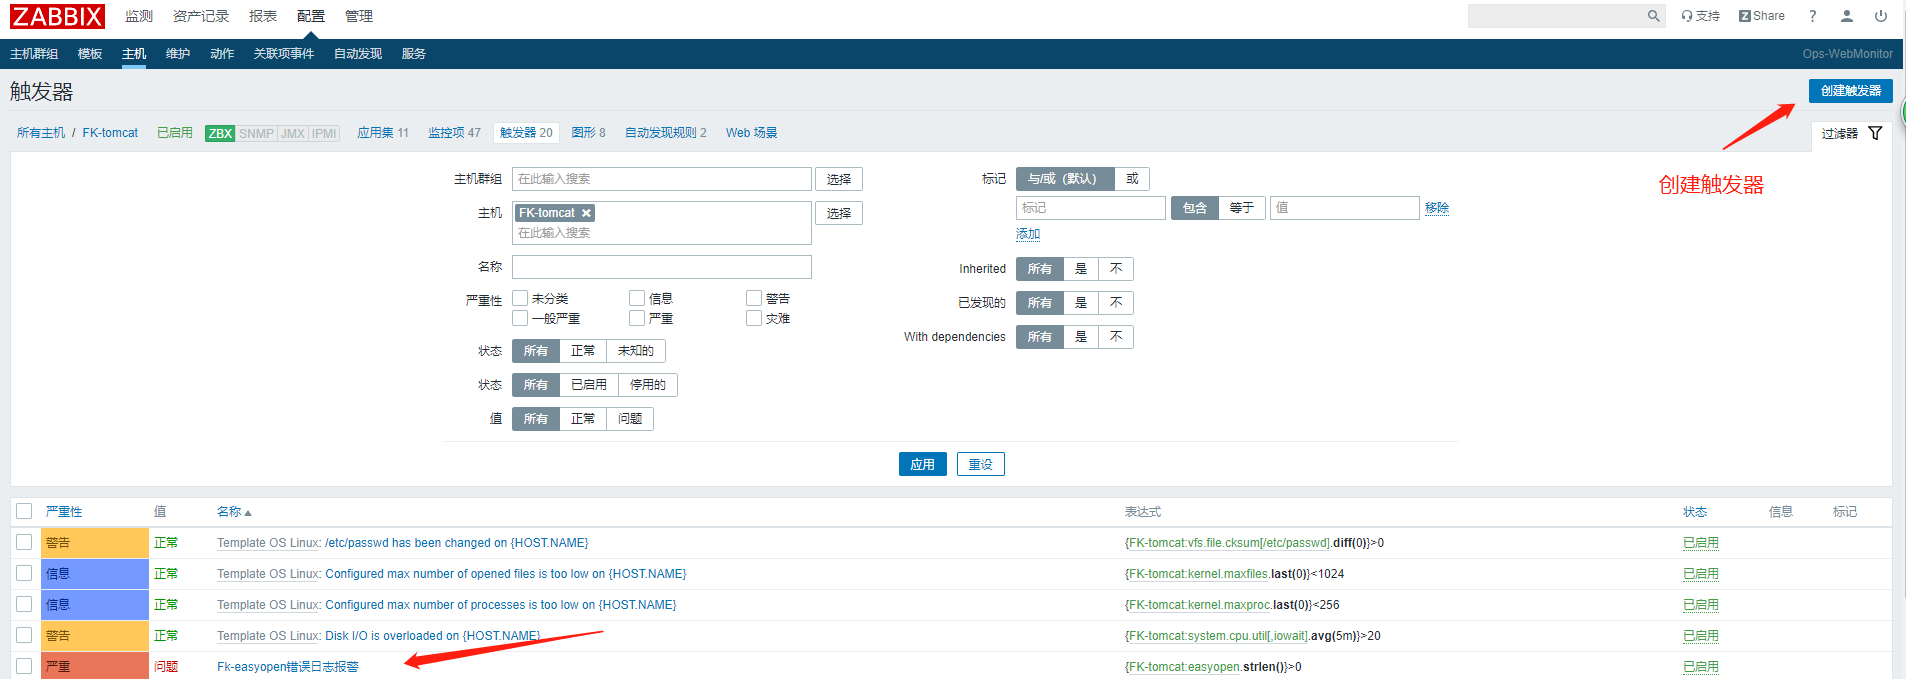The height and width of the screenshot is (679, 1906).
Task: Go to 主机群组 submenu
Action: [34, 54]
